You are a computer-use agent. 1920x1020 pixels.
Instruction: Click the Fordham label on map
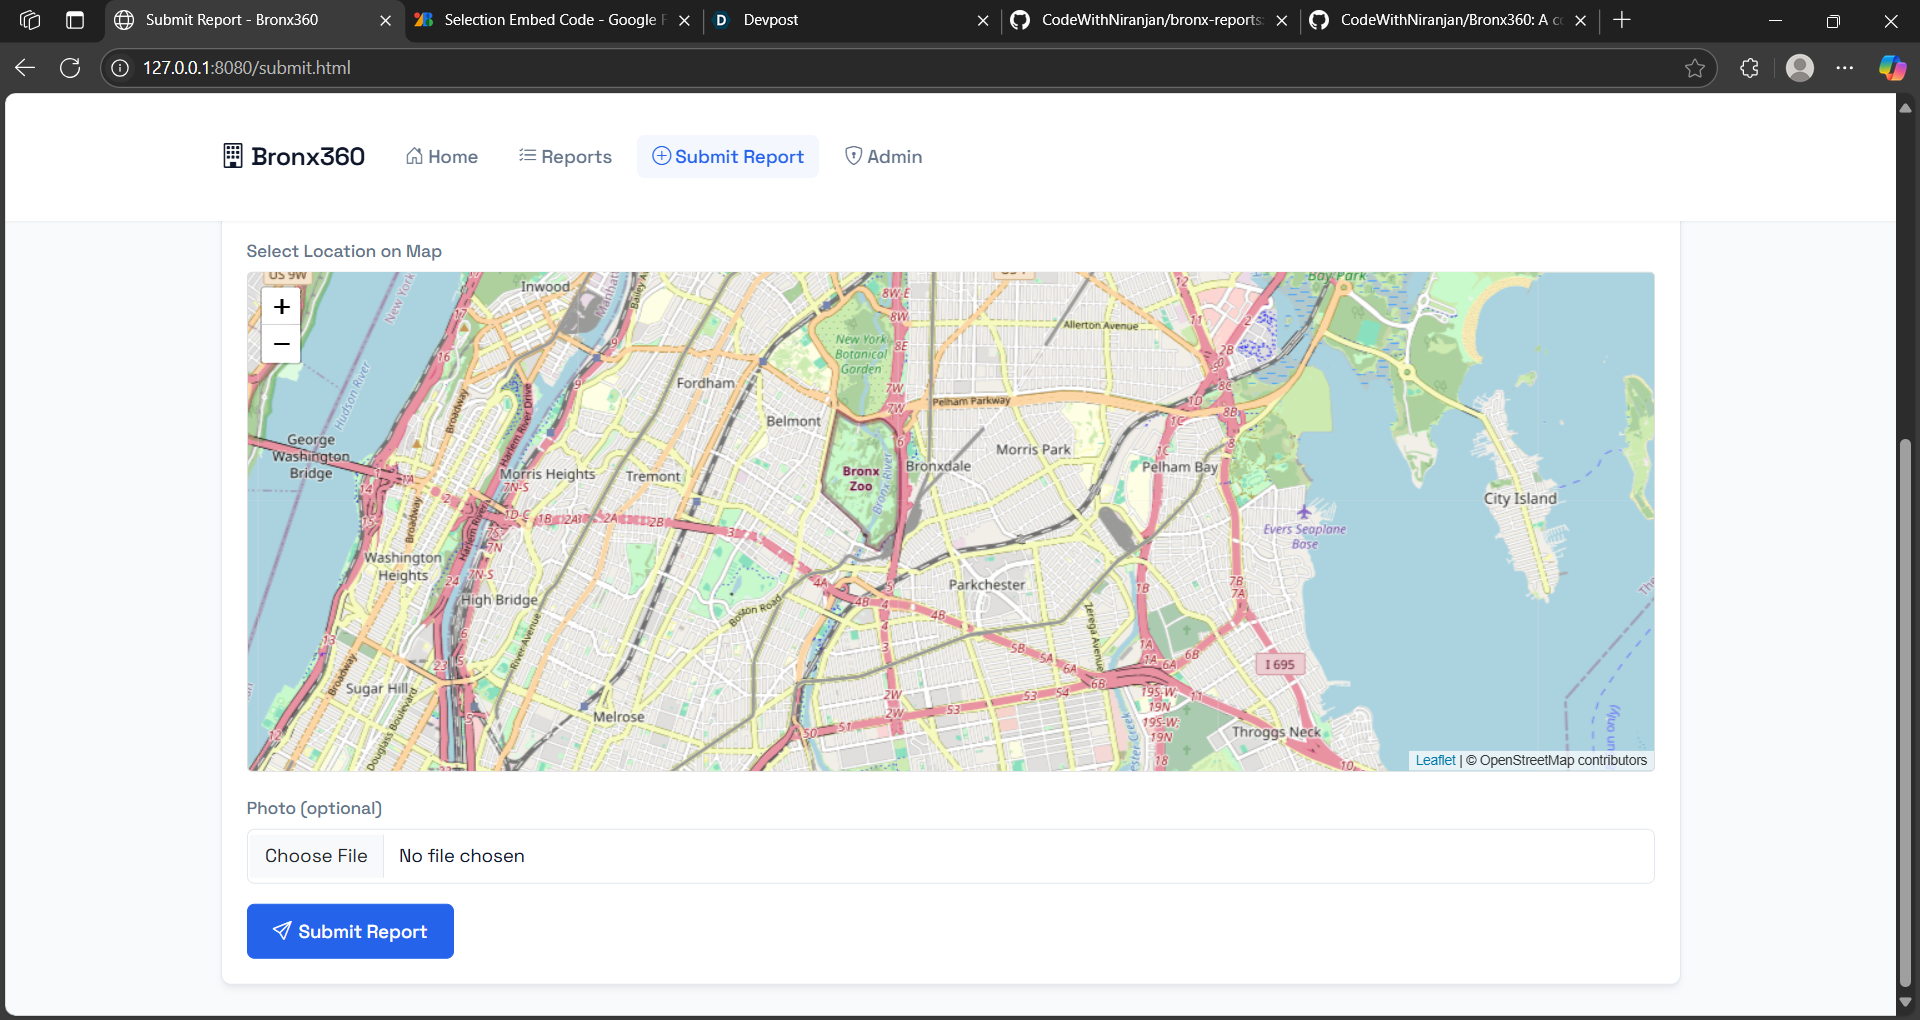[x=705, y=383]
